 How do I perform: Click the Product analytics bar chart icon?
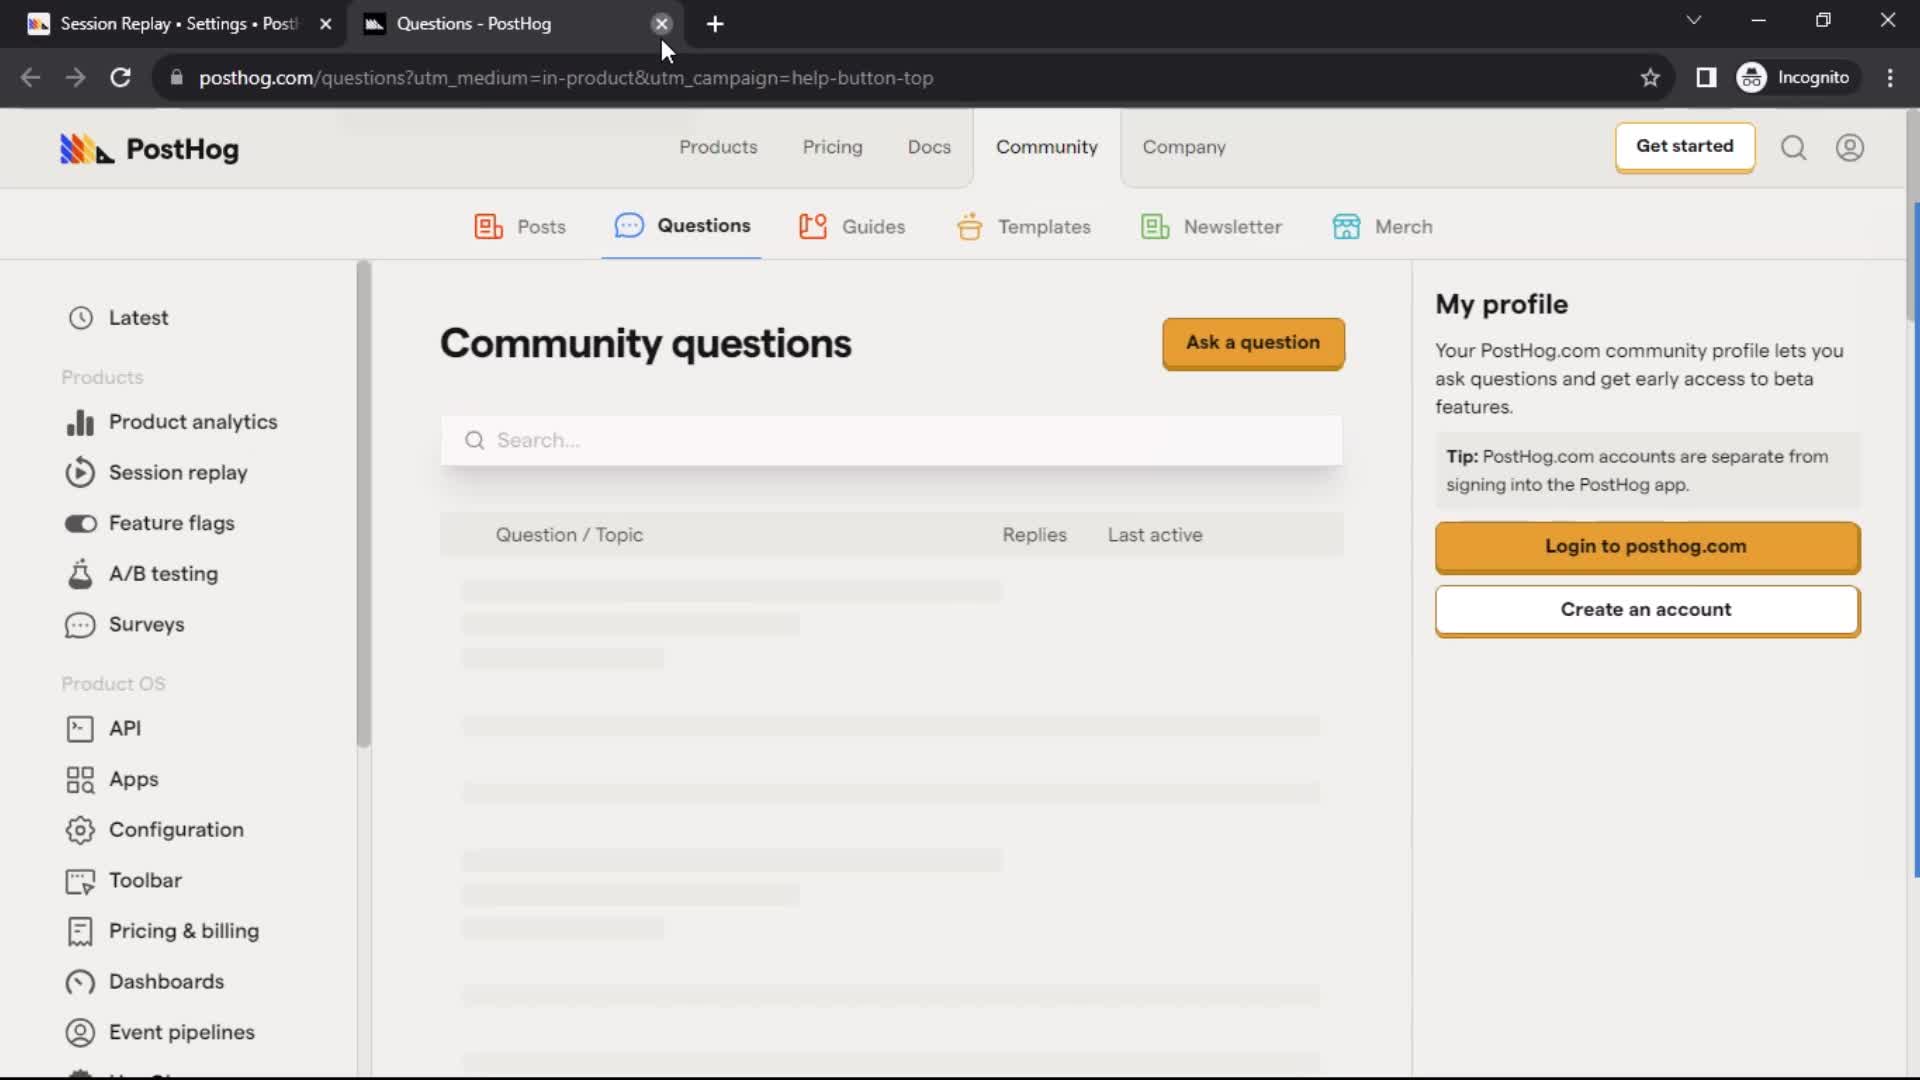click(x=80, y=423)
